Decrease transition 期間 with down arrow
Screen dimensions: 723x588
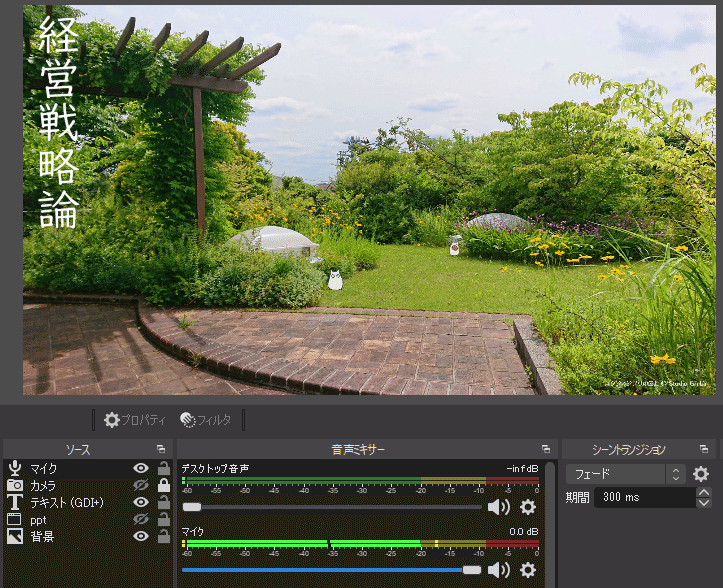coord(704,503)
